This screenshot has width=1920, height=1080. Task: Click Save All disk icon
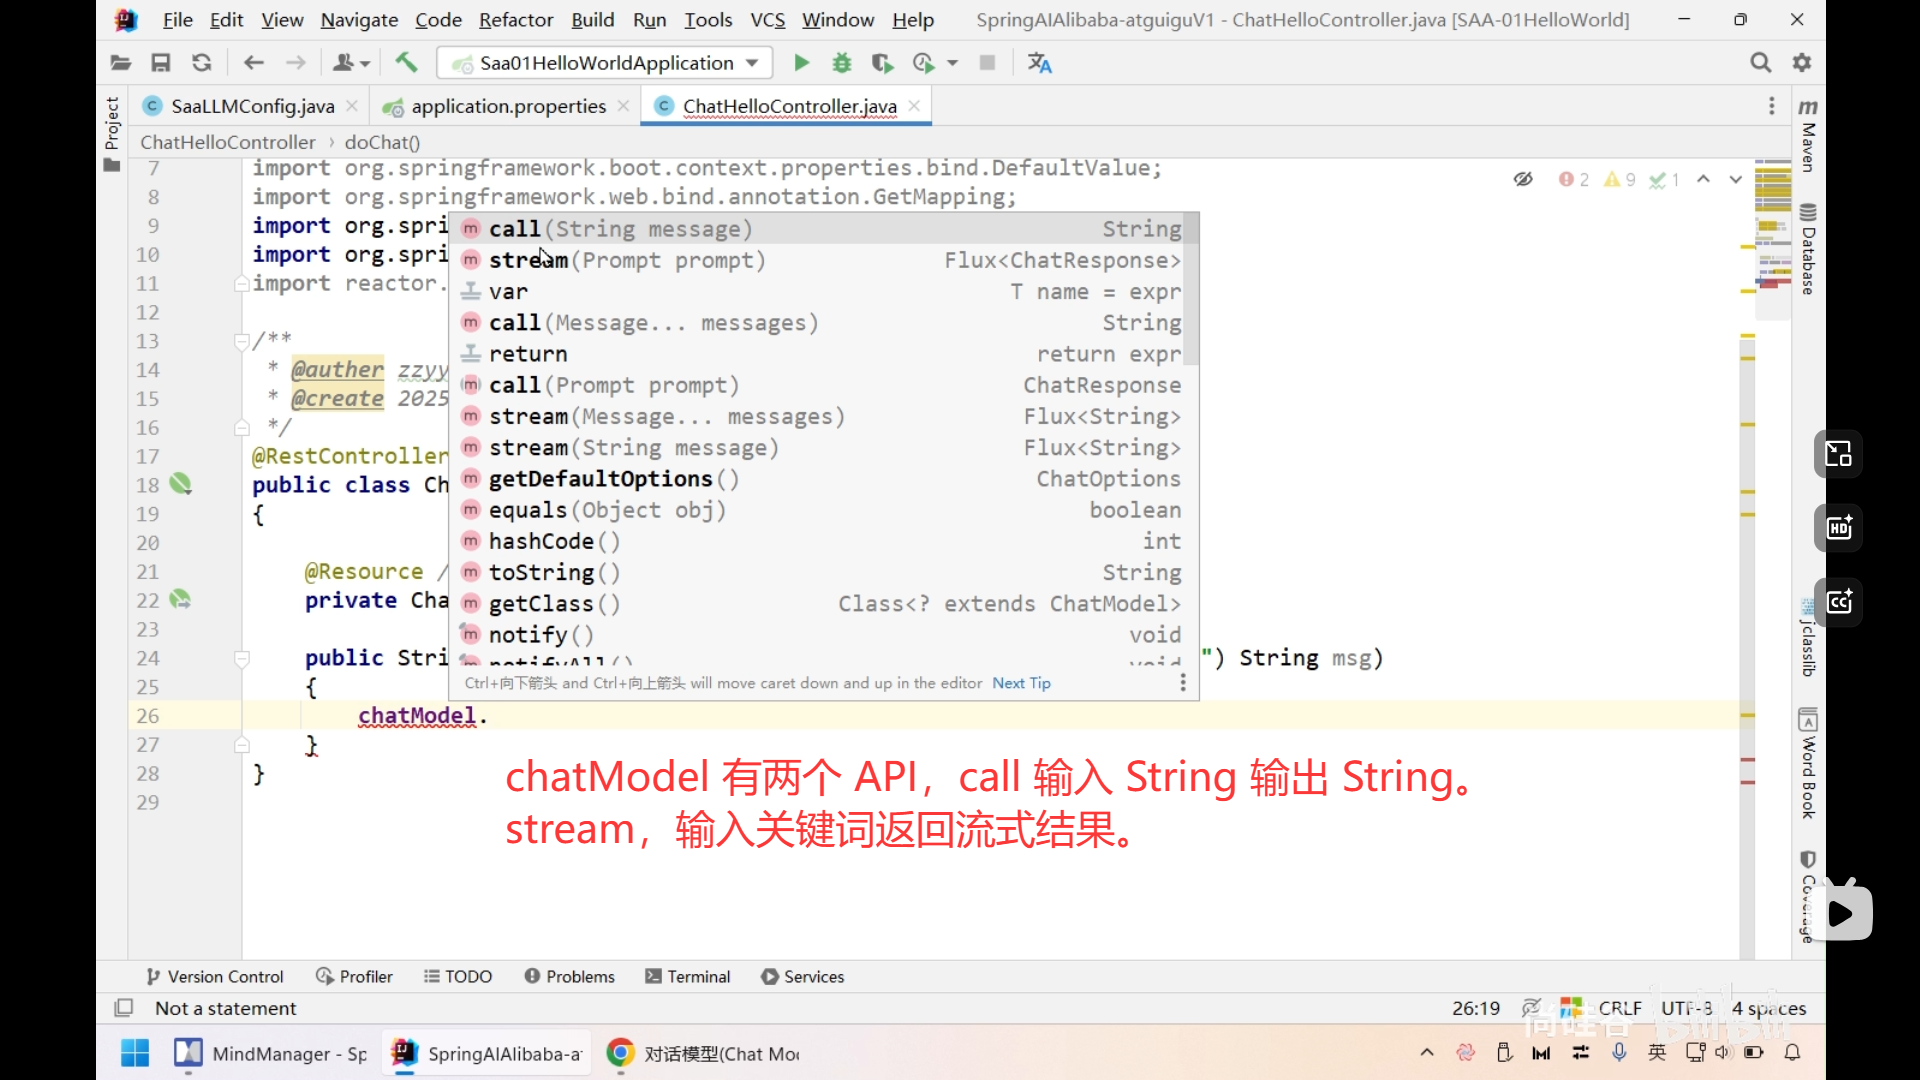160,63
